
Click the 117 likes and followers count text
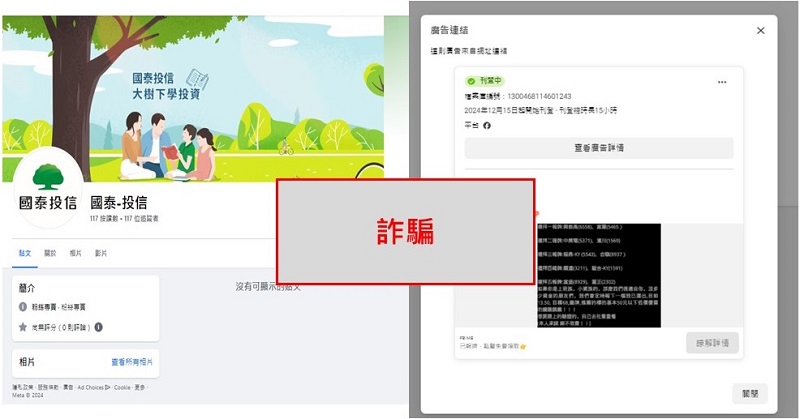point(124,218)
